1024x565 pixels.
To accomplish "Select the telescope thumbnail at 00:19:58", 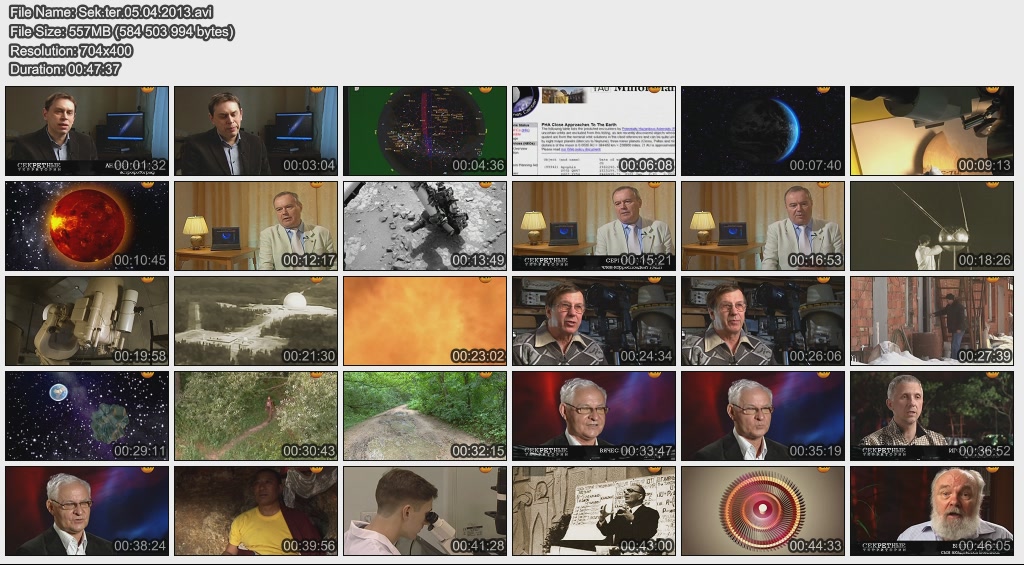I will pyautogui.click(x=86, y=321).
